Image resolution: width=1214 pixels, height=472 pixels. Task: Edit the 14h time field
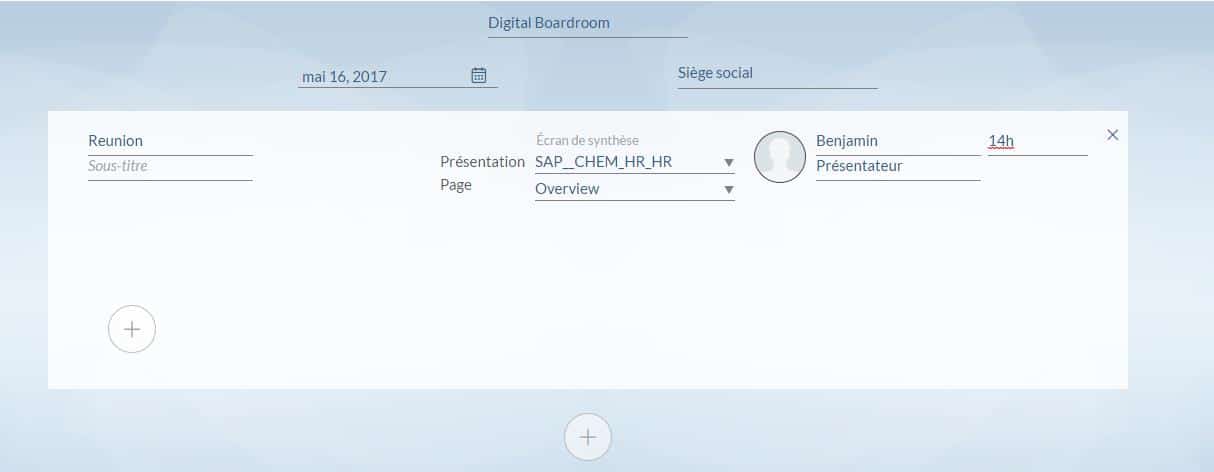pyautogui.click(x=1038, y=142)
